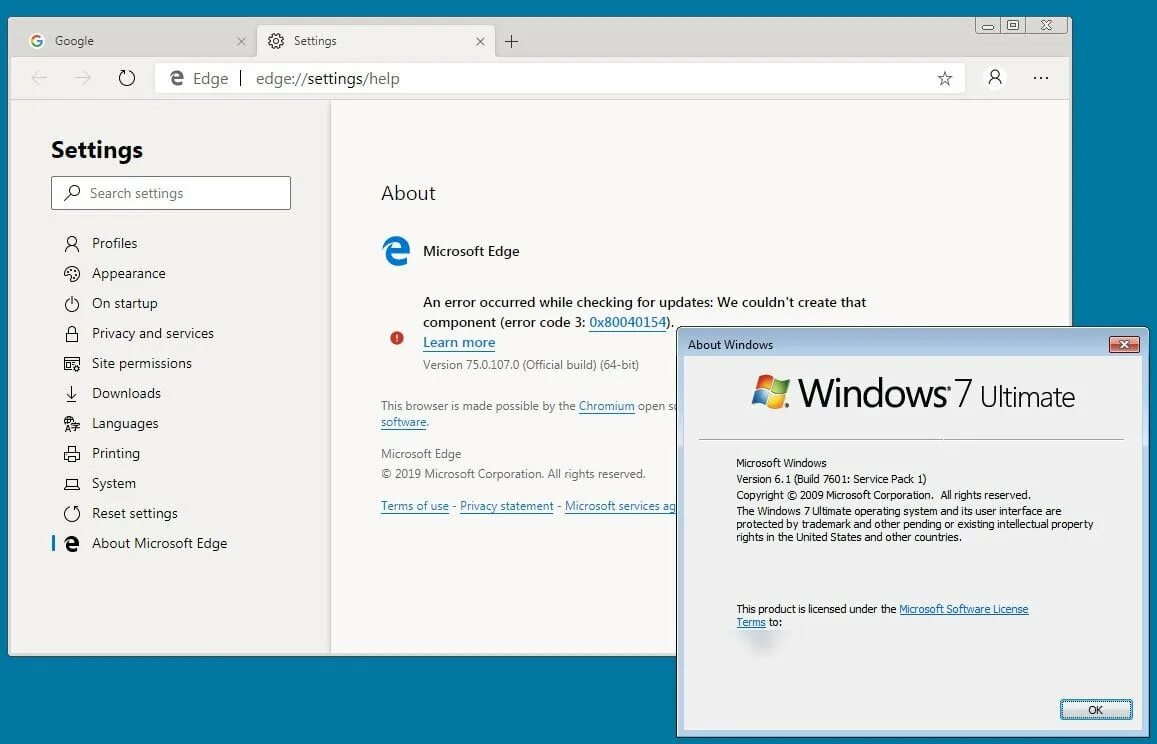Viewport: 1157px width, 744px height.
Task: Click the magnifier icon in Search settings
Action: (72, 193)
